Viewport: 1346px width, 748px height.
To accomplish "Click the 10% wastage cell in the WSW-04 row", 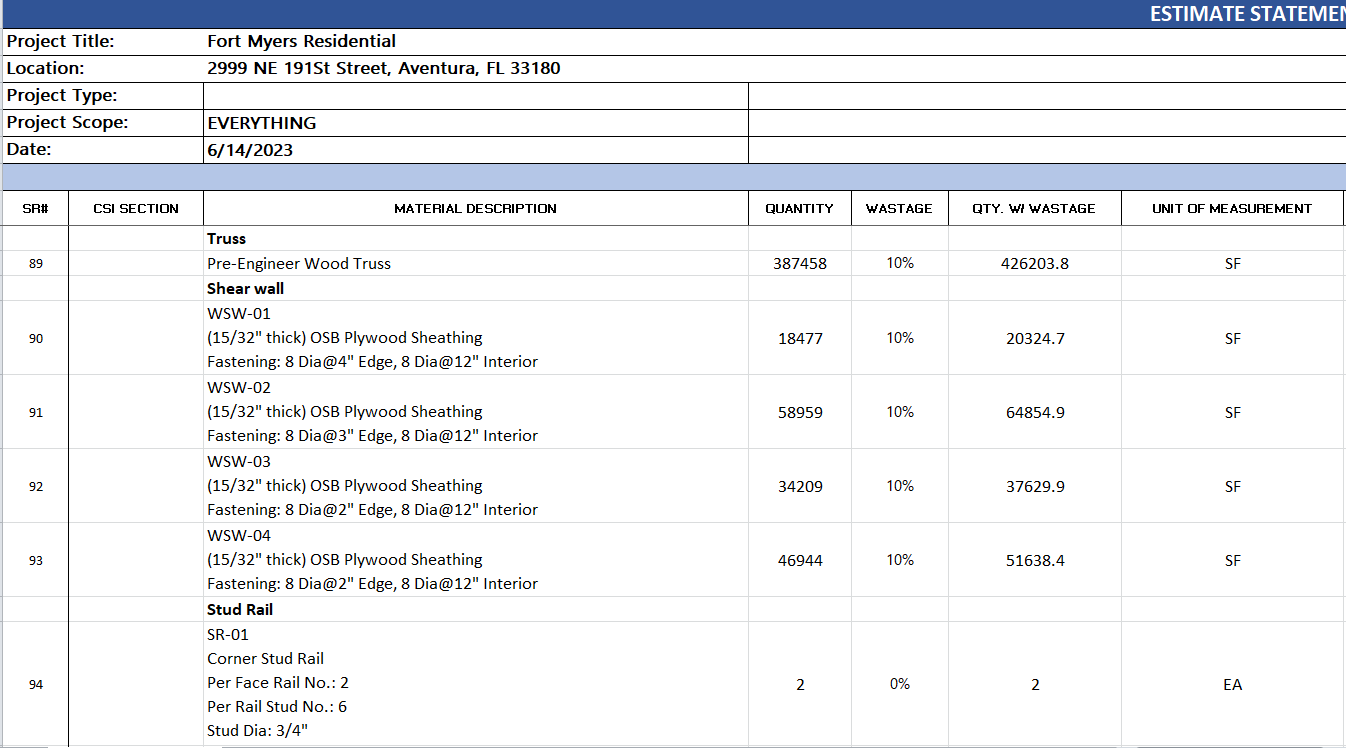I will (900, 560).
